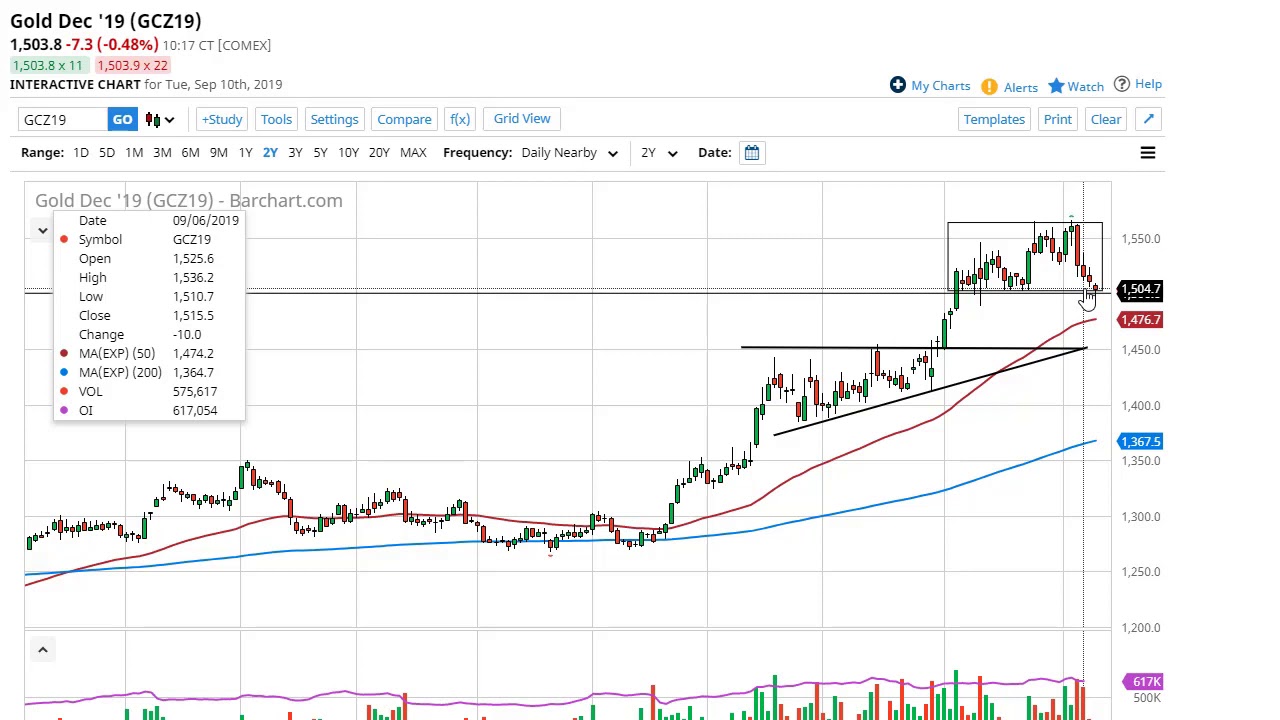This screenshot has width=1280, height=720.
Task: Click the Watch link
Action: [x=1085, y=87]
